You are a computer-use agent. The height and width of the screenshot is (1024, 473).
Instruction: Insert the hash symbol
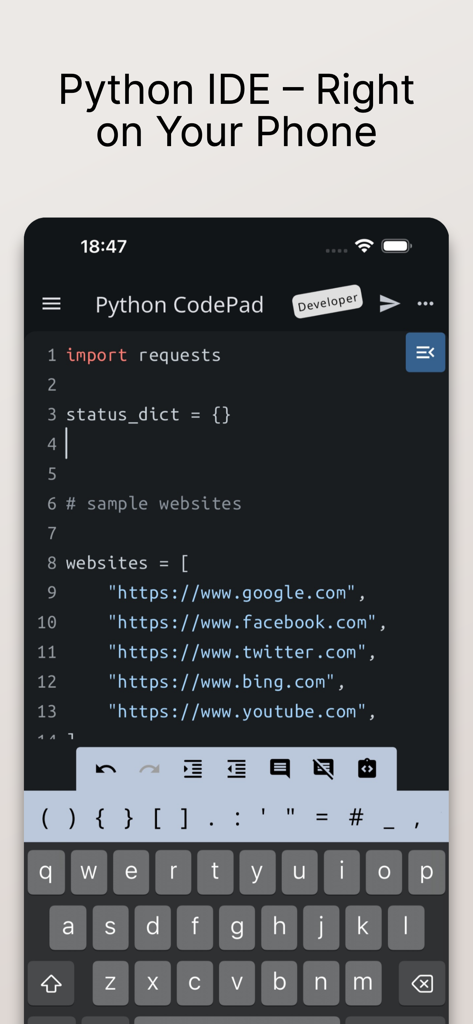click(x=356, y=816)
